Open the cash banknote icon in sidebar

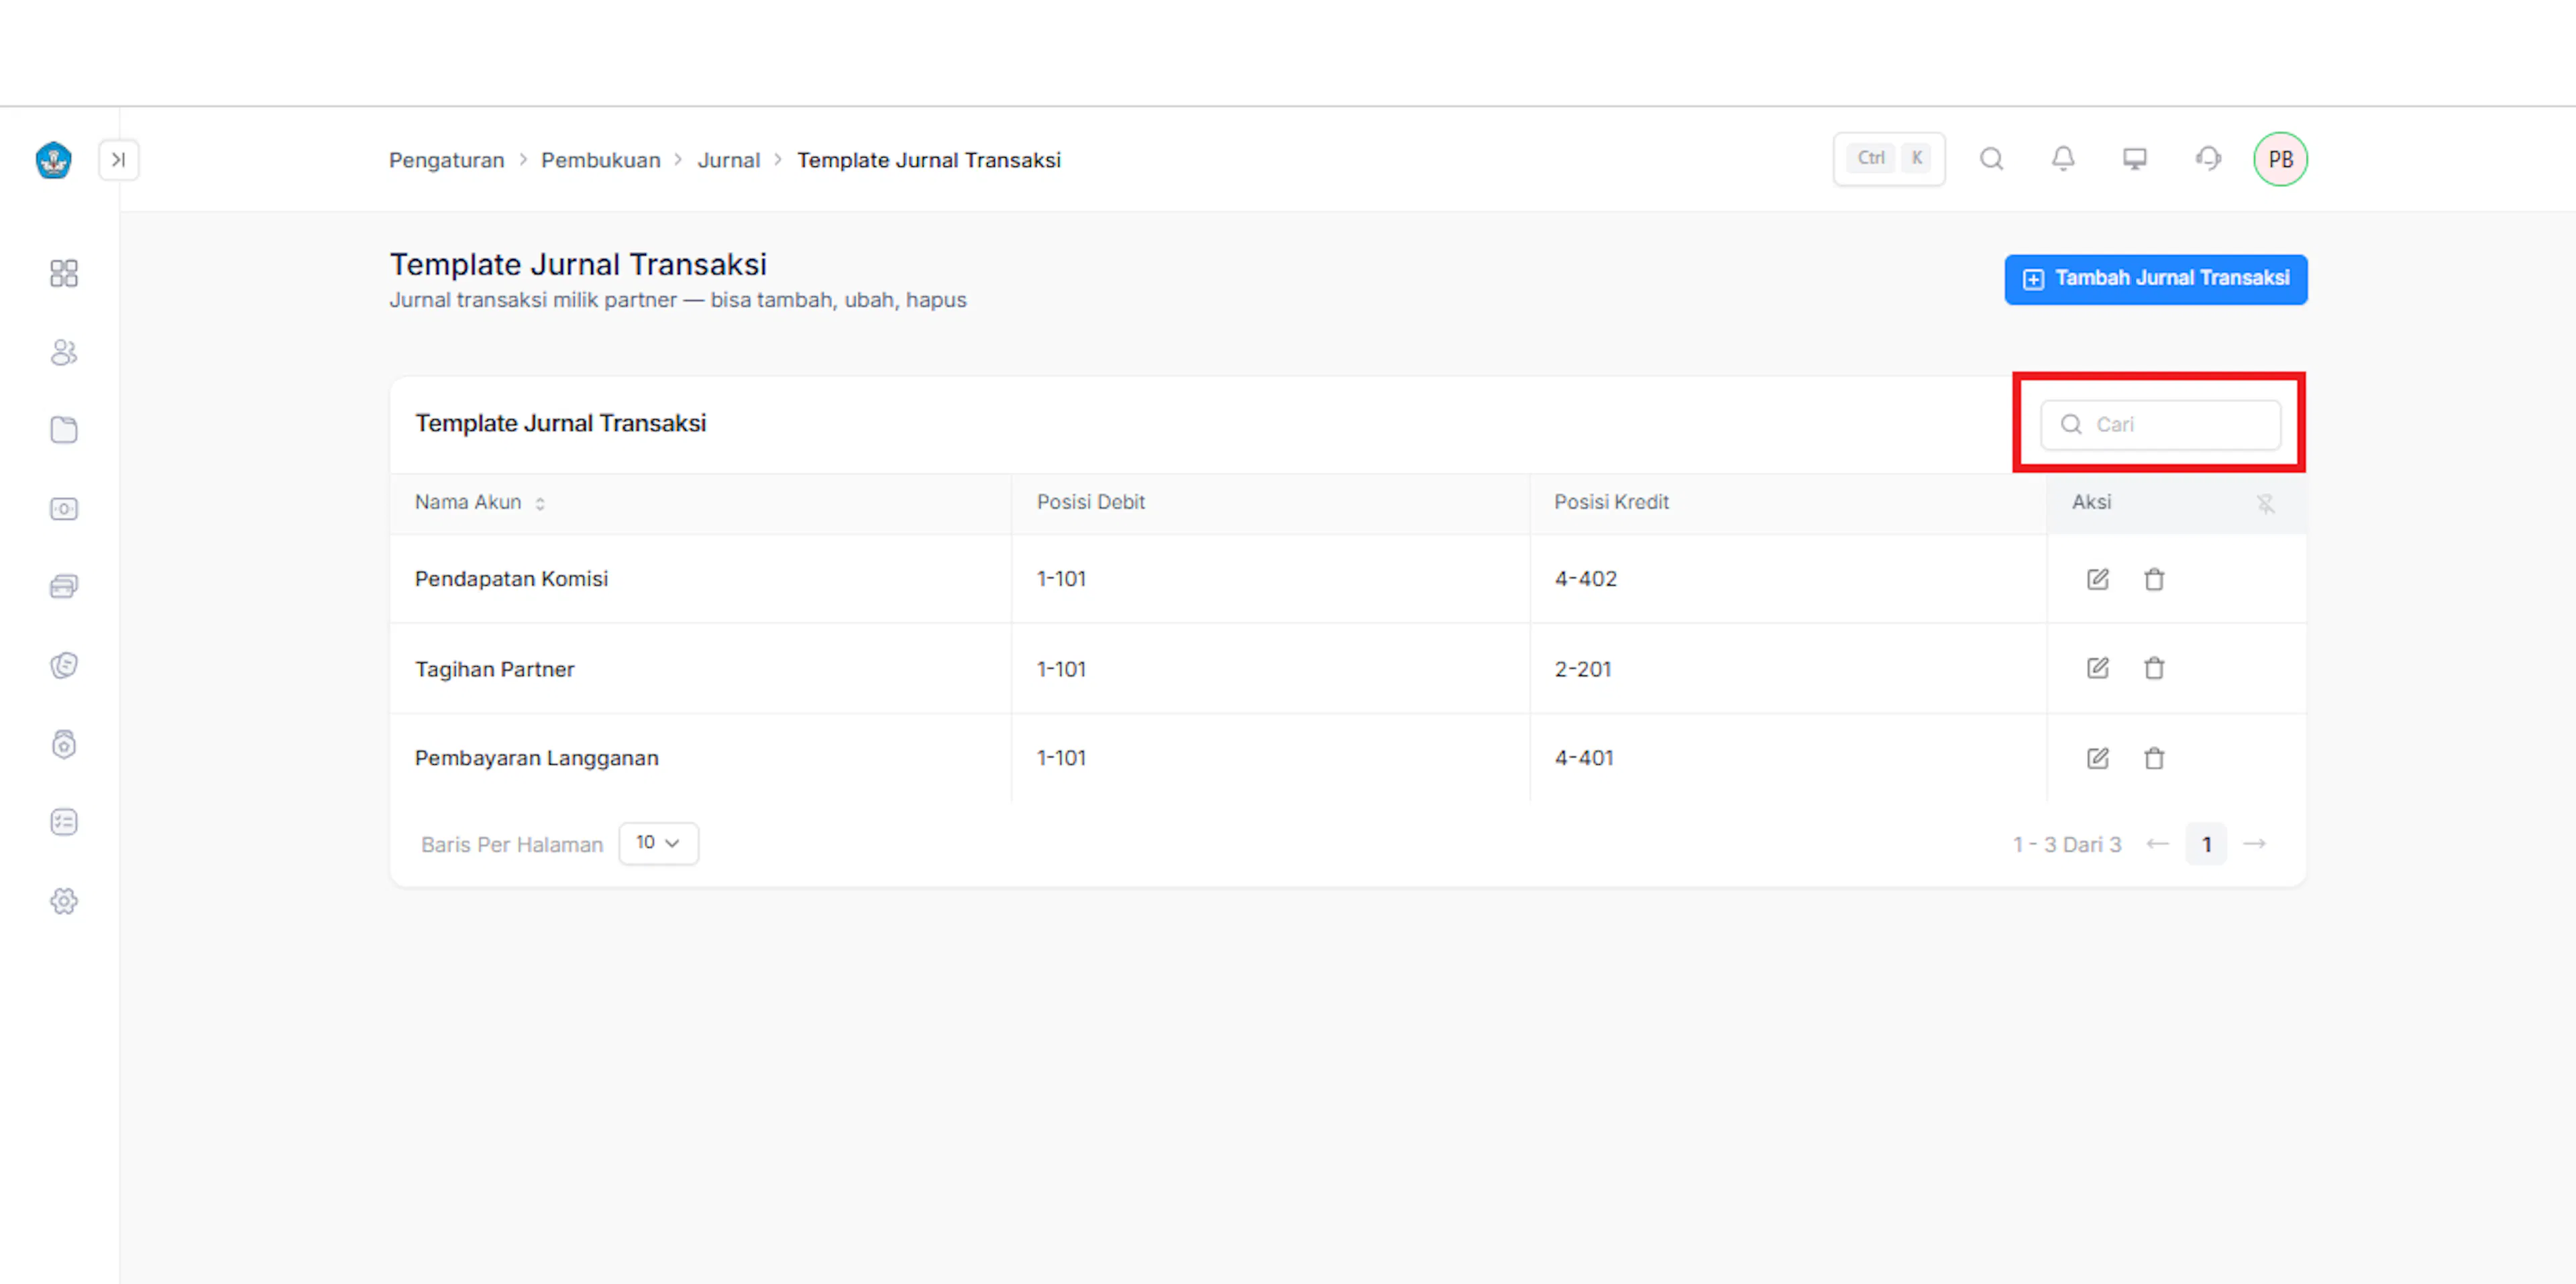(x=64, y=509)
